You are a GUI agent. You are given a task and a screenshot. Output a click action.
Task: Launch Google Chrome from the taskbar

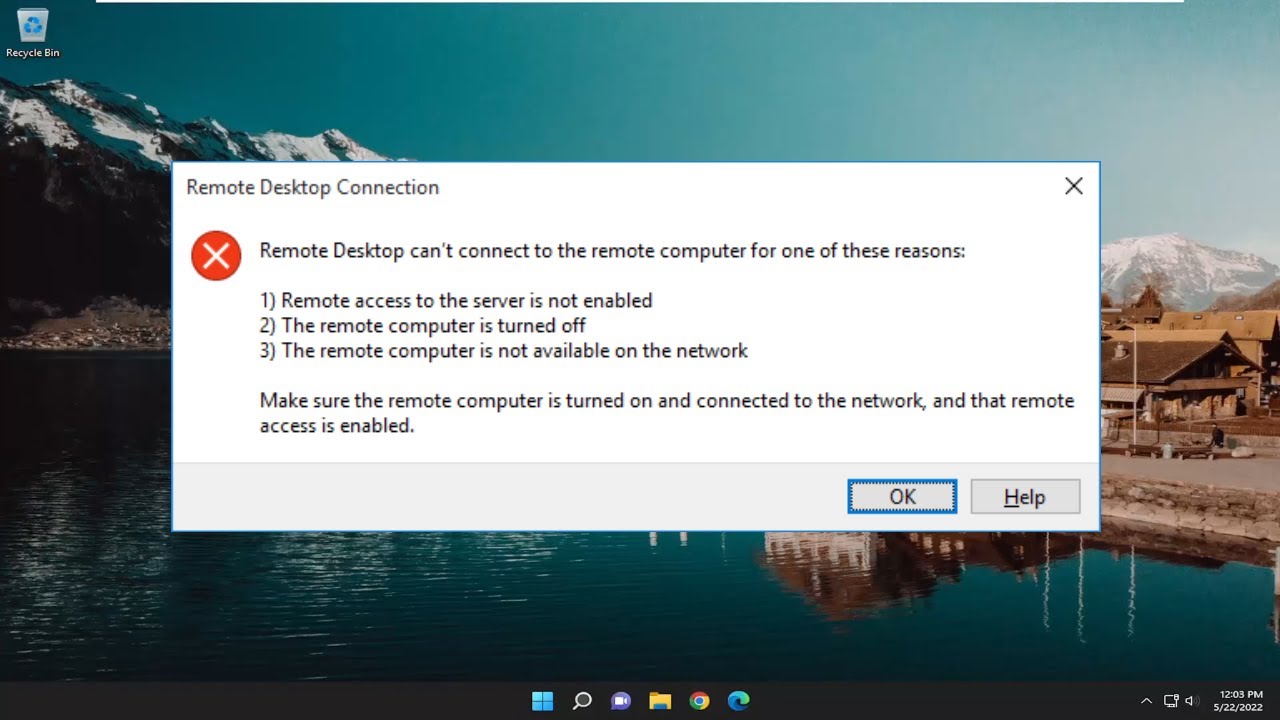click(x=699, y=700)
